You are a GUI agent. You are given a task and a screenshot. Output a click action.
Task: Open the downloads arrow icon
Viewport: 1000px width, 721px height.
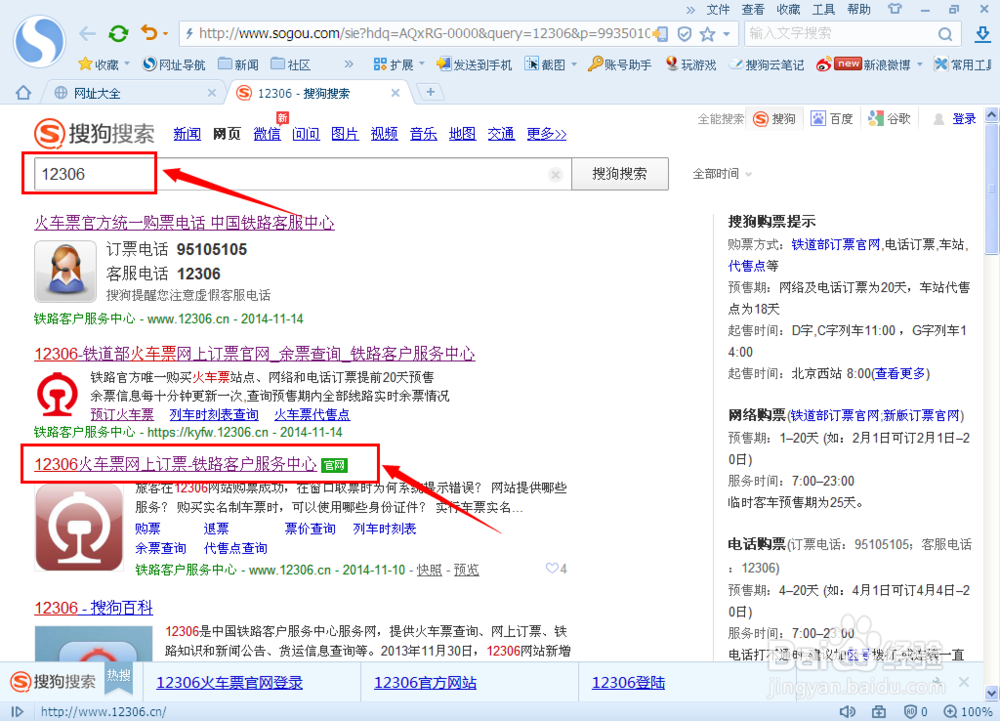tap(983, 34)
